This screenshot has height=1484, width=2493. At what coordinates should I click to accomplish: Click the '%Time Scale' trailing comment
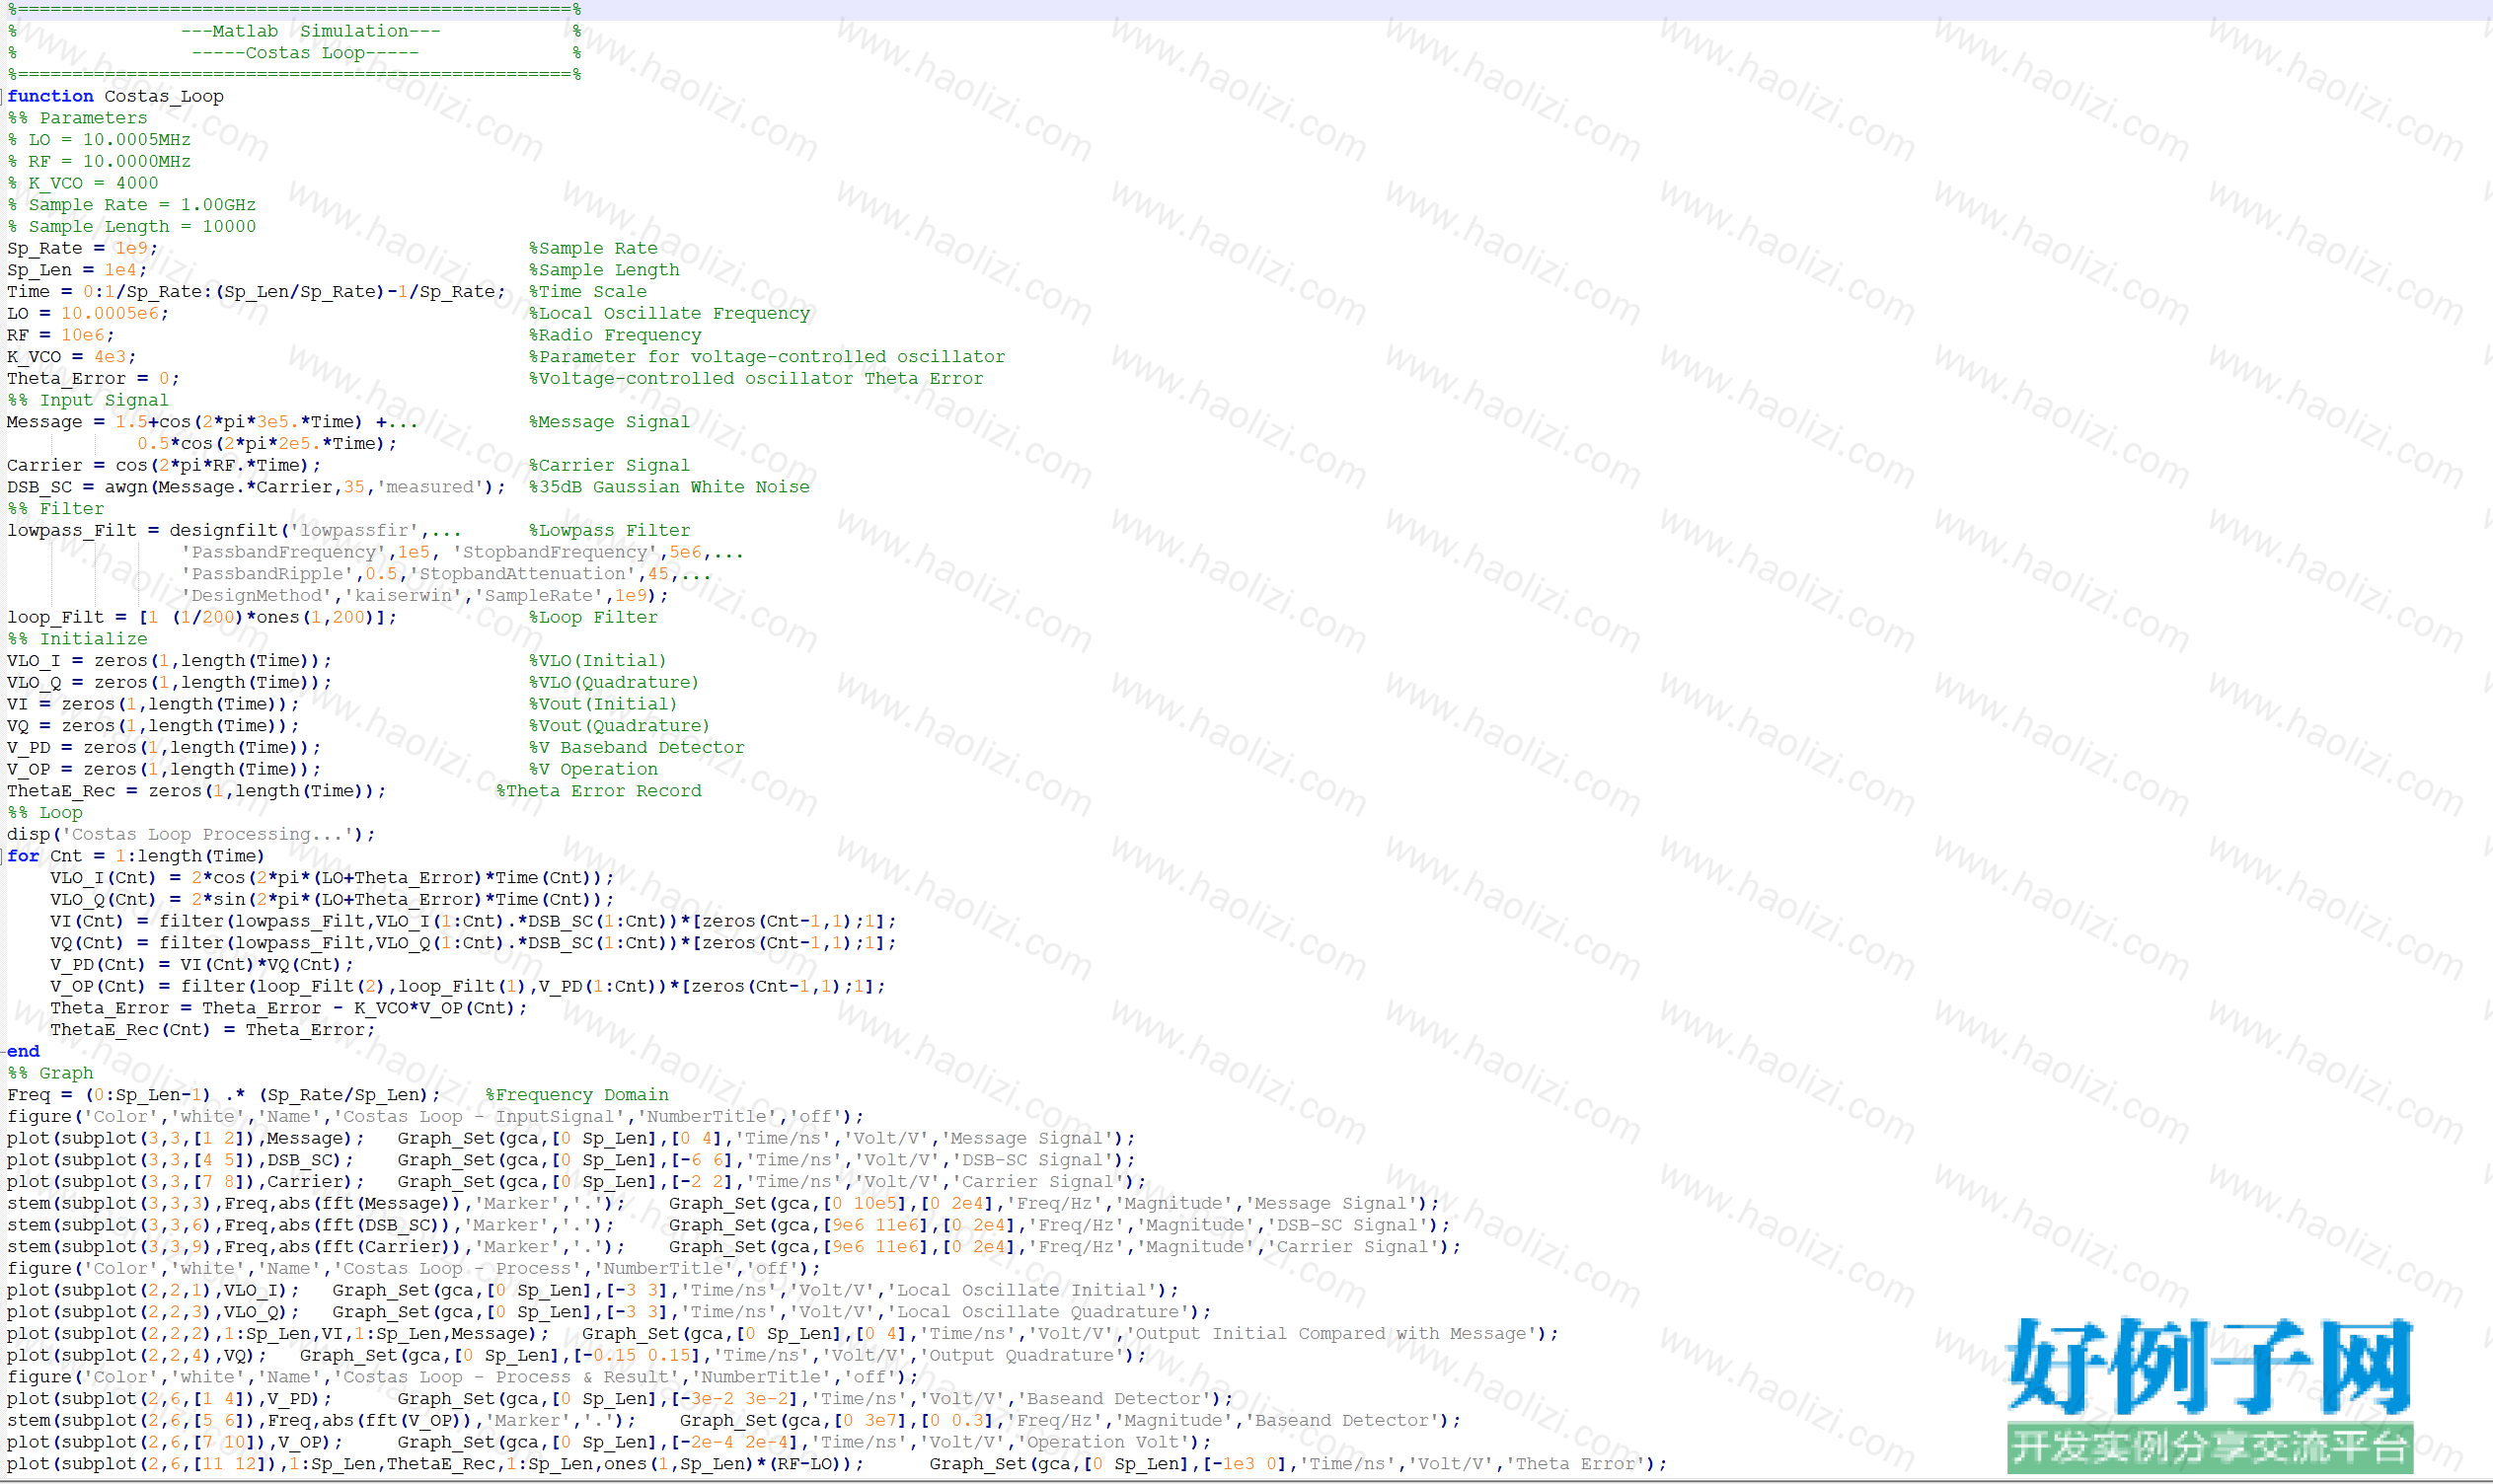click(x=588, y=292)
